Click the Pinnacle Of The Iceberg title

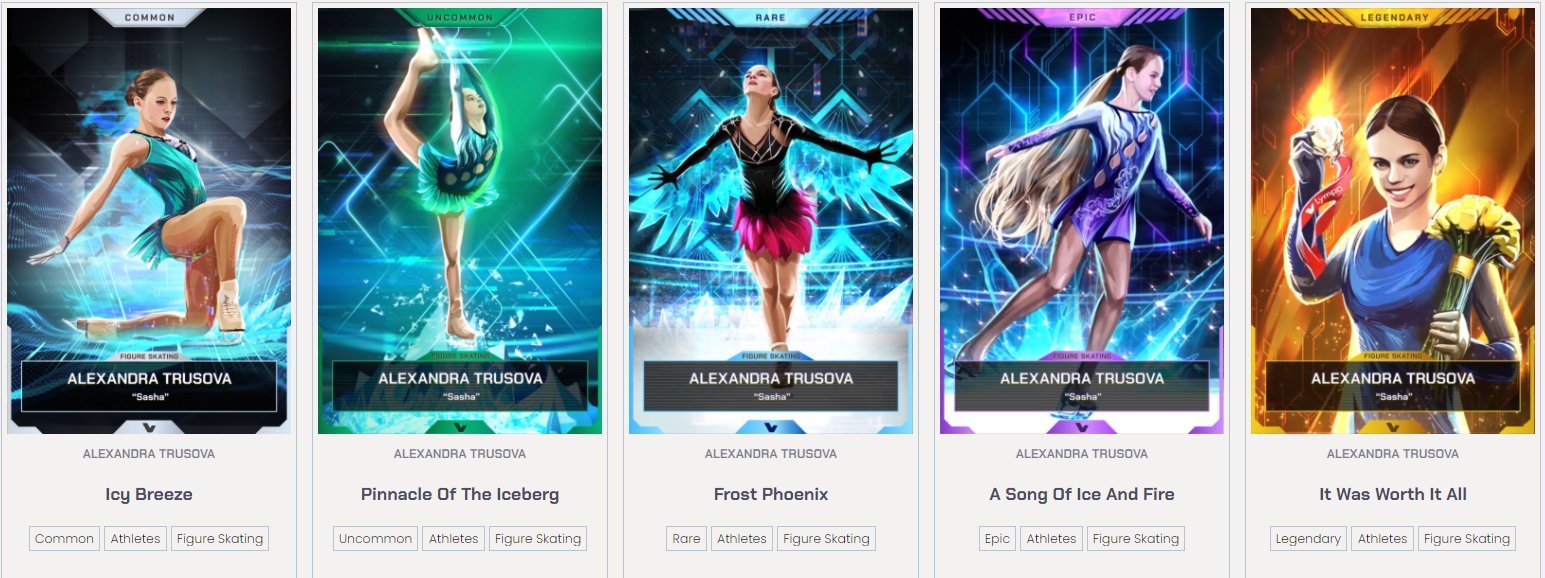click(460, 494)
